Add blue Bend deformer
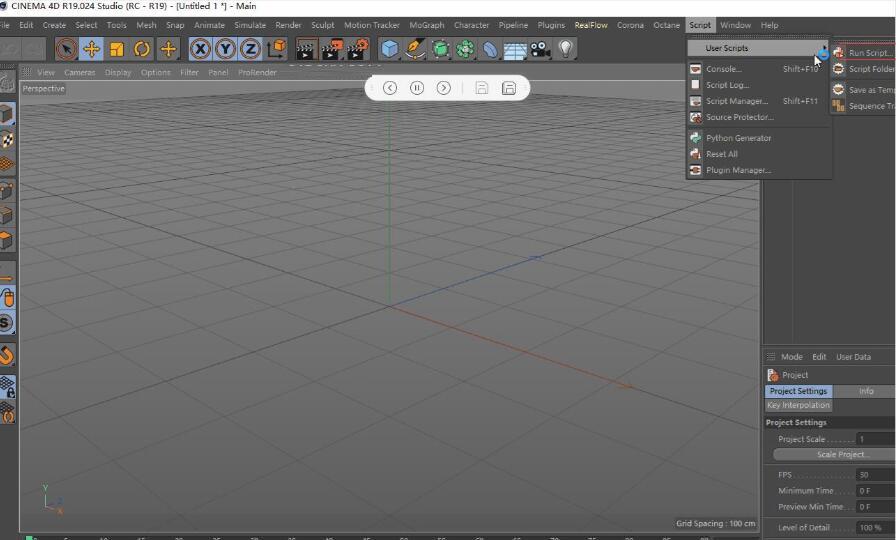Image resolution: width=896 pixels, height=540 pixels. coord(490,49)
